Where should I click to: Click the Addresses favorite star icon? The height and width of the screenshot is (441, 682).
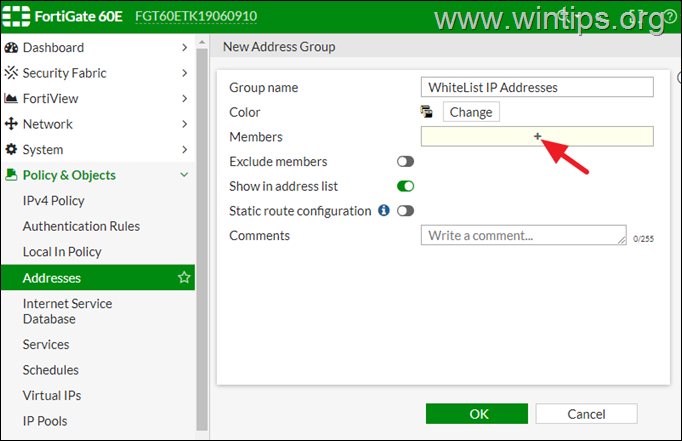[184, 278]
